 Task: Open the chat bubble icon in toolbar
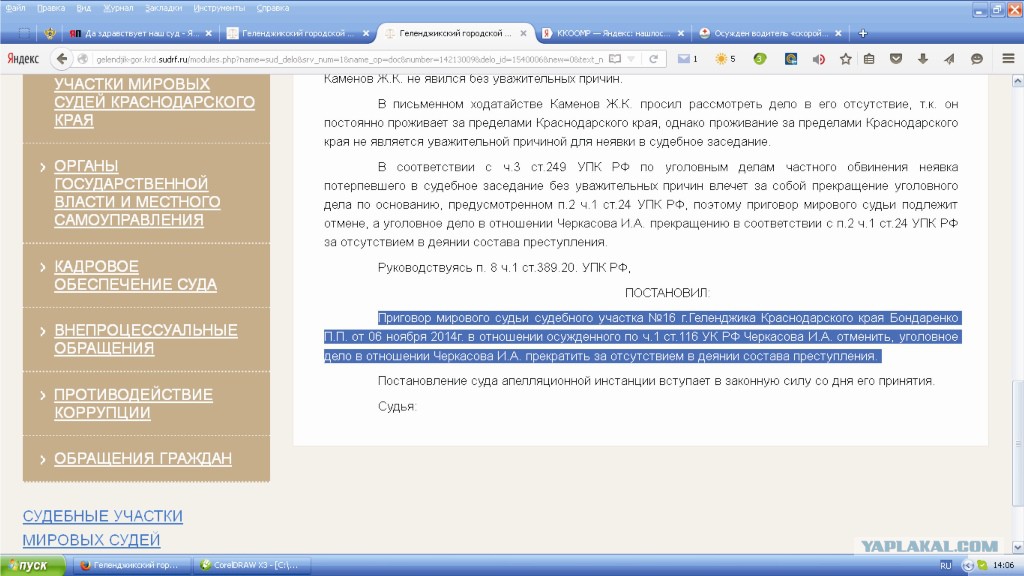(x=977, y=59)
